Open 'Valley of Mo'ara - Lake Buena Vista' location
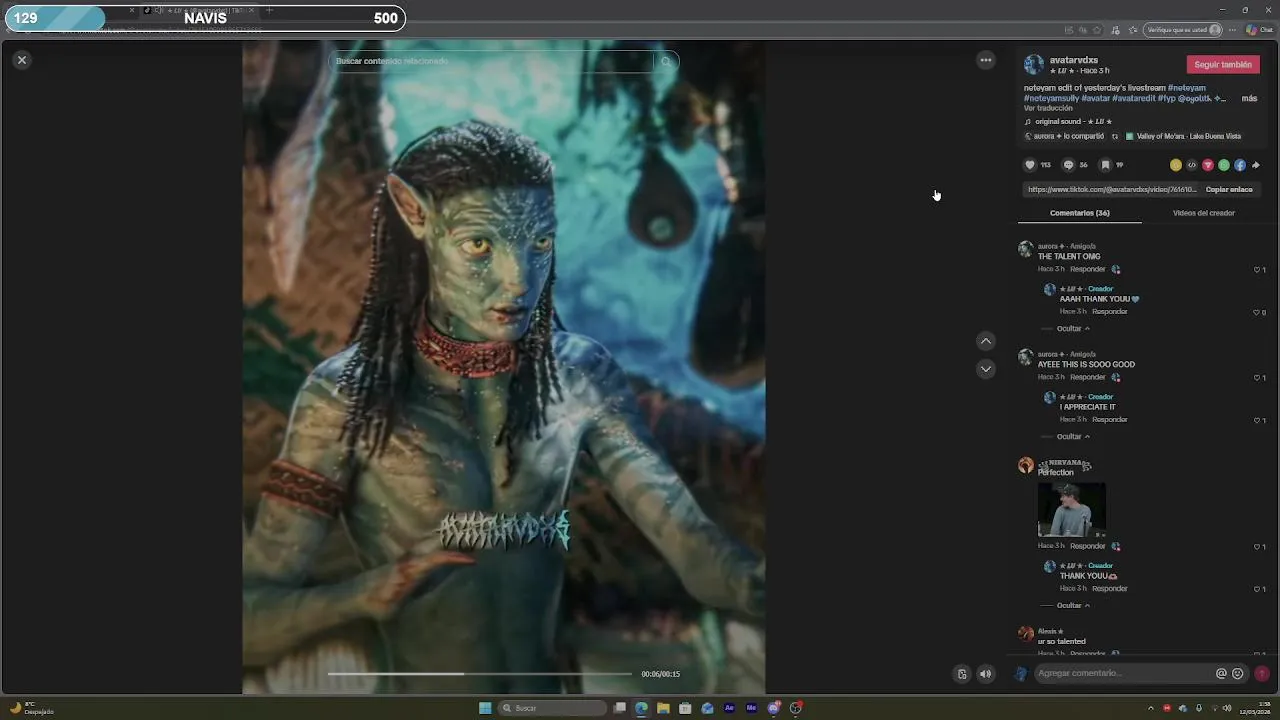The height and width of the screenshot is (720, 1280). (1188, 136)
